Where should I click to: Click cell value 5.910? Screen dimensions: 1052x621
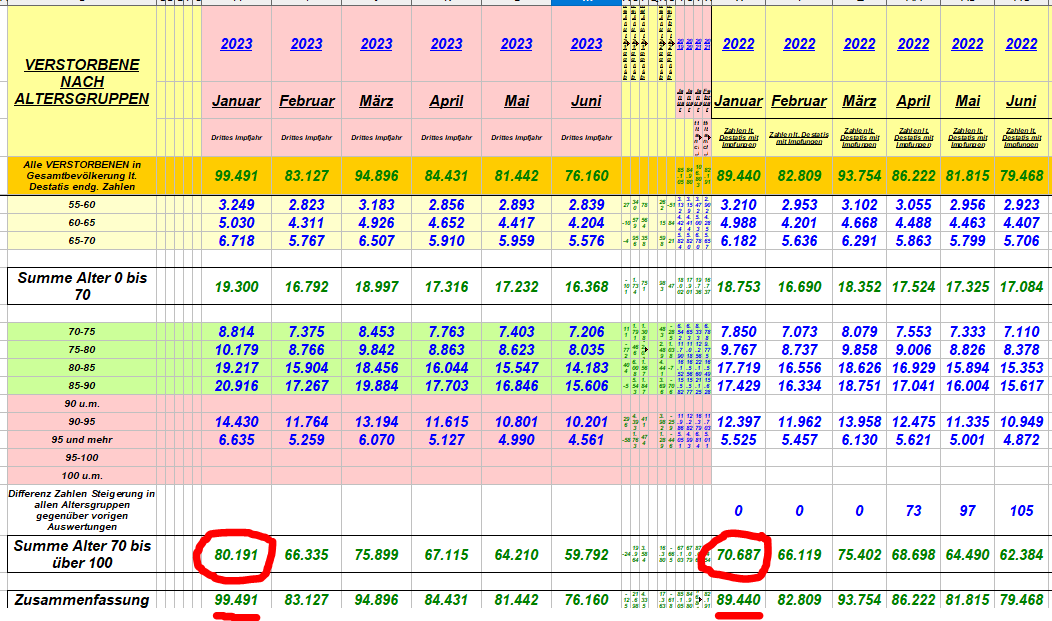446,241
